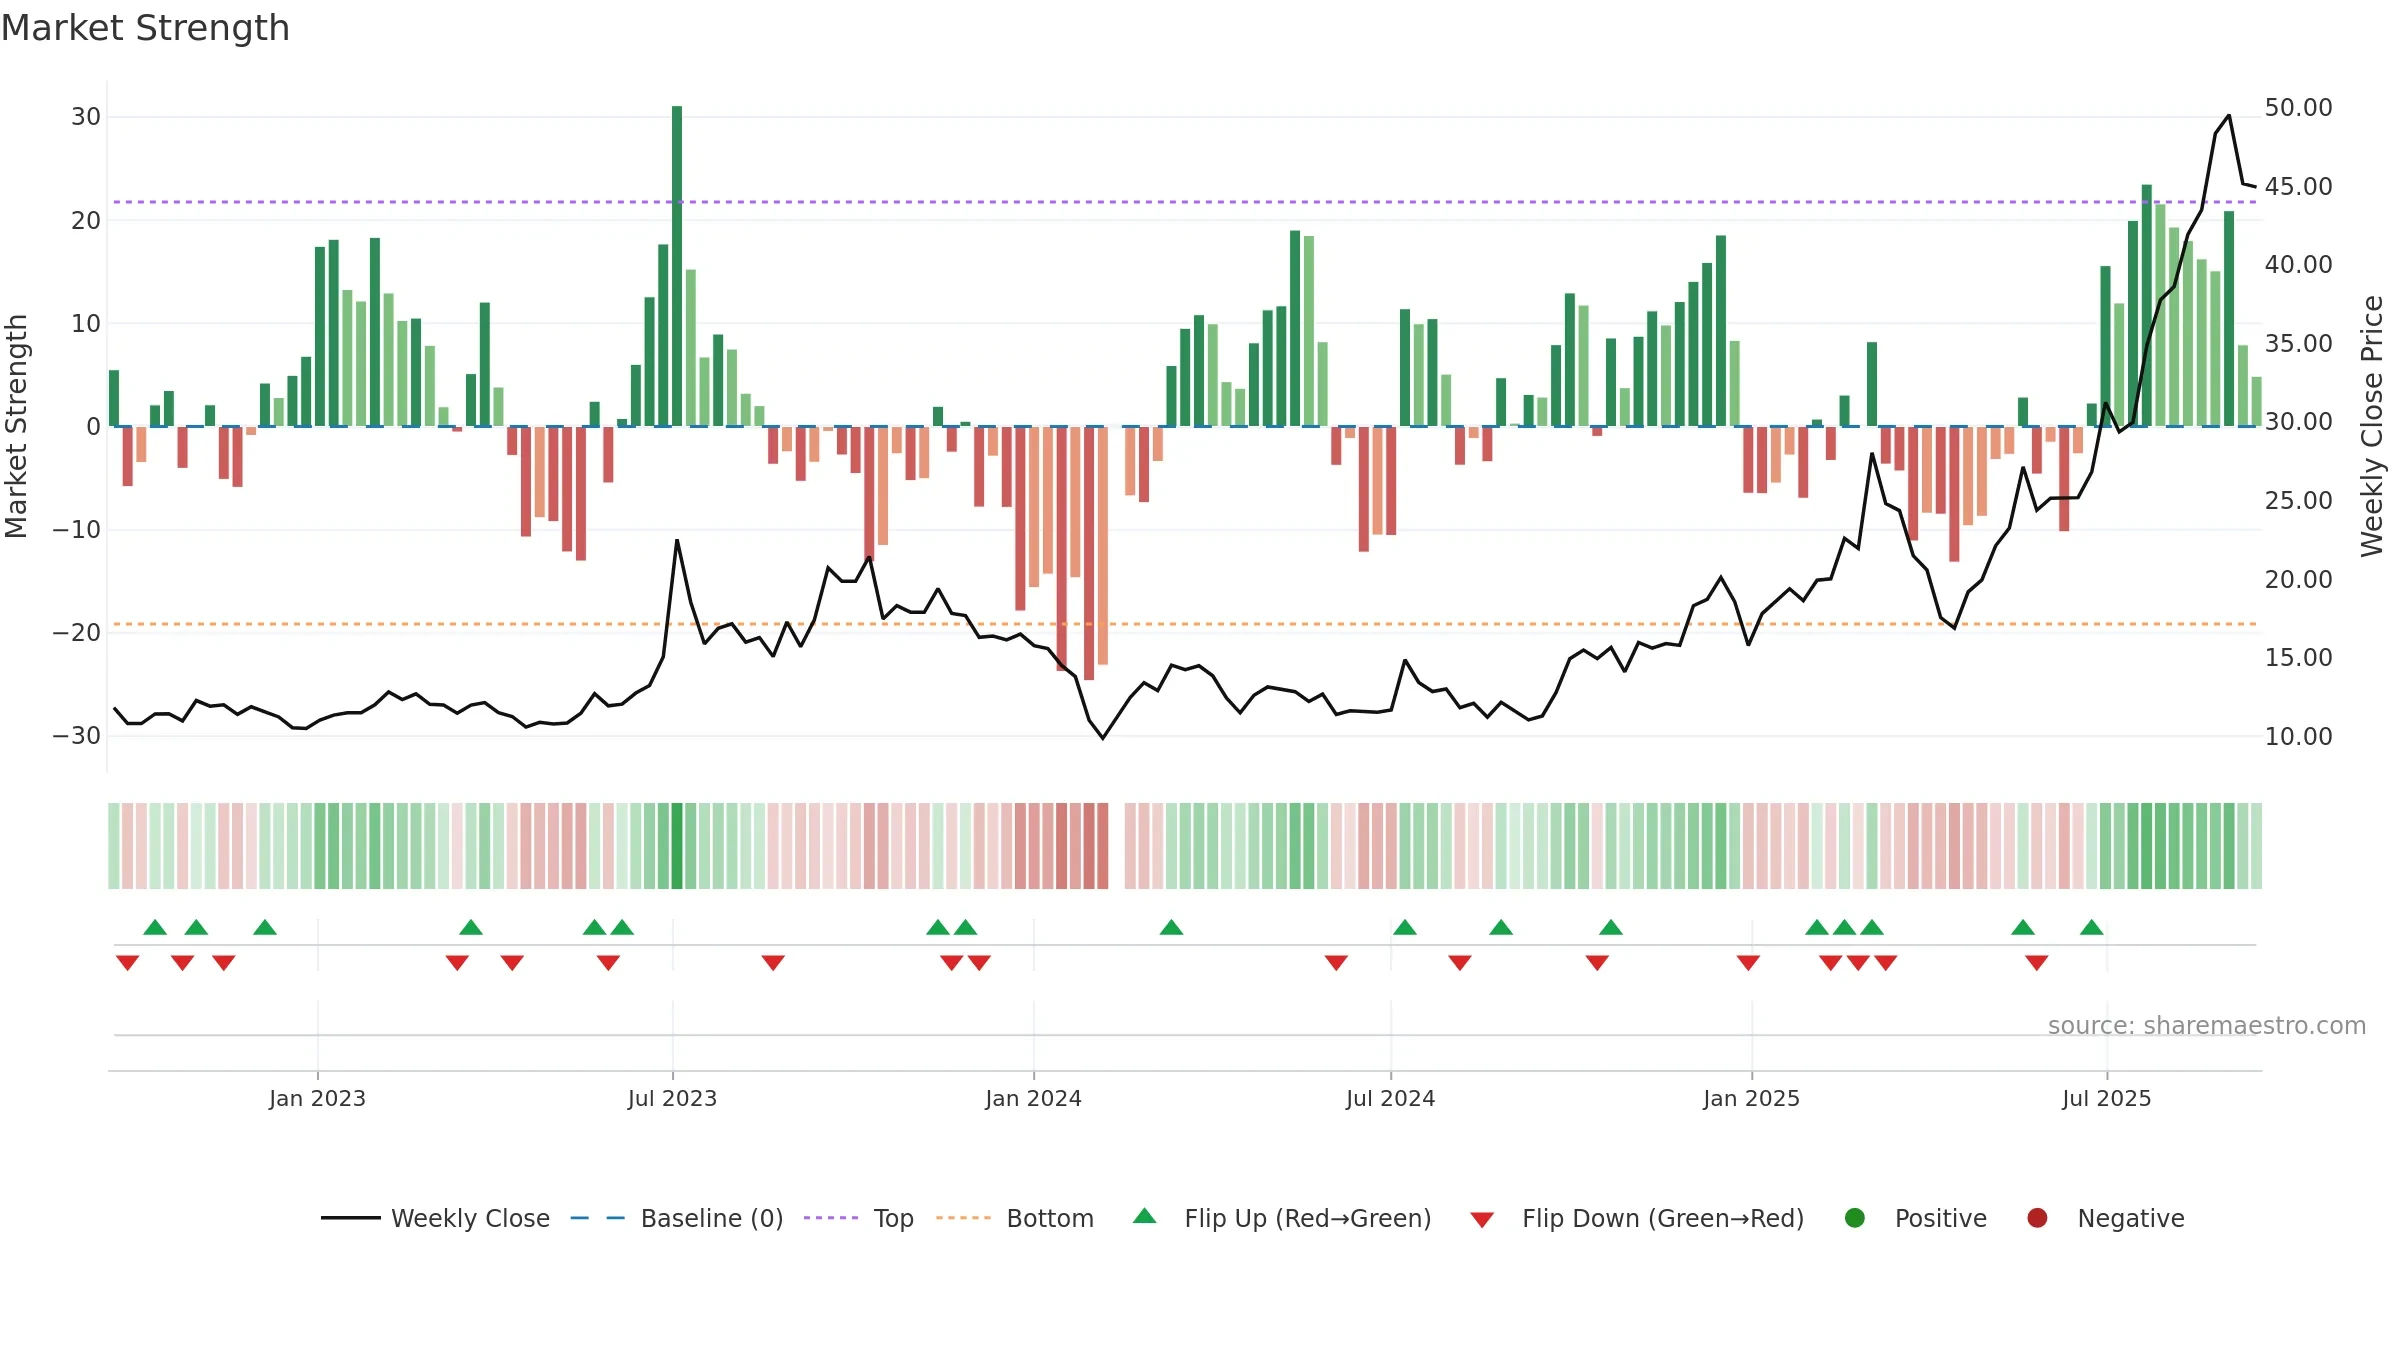The image size is (2400, 1350).
Task: Click the Jul 2023 x-axis label
Action: tap(672, 1098)
